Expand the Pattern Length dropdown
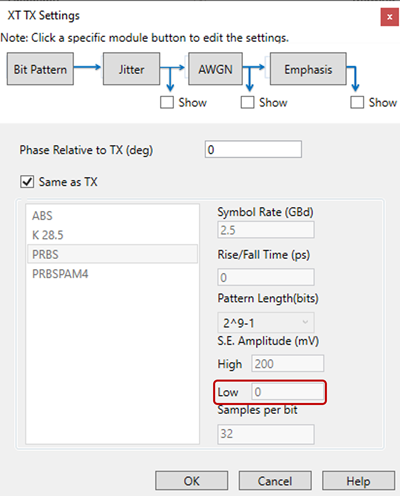 pos(266,323)
